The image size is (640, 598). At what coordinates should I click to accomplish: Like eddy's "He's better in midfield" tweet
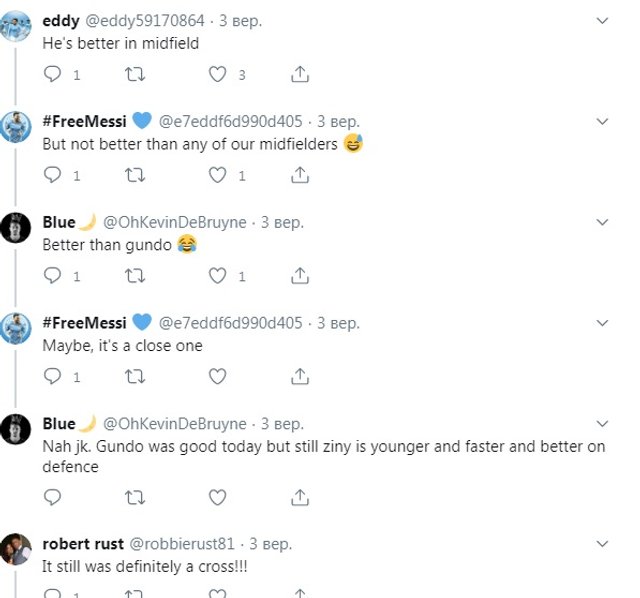(217, 74)
